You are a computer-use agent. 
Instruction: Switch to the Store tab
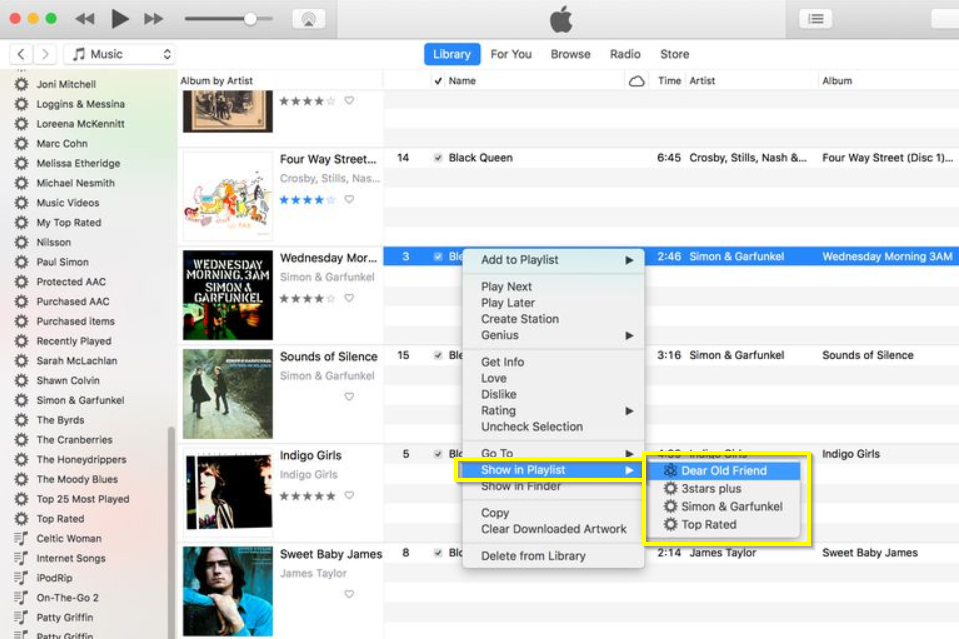click(x=675, y=54)
